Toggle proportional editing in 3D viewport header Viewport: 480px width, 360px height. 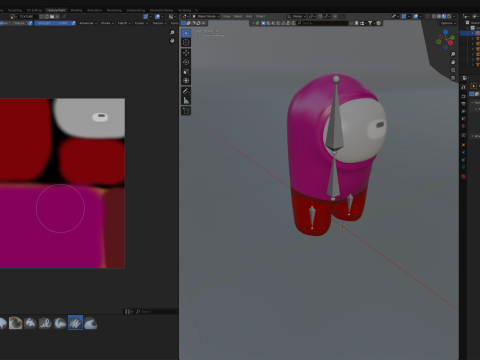[335, 16]
